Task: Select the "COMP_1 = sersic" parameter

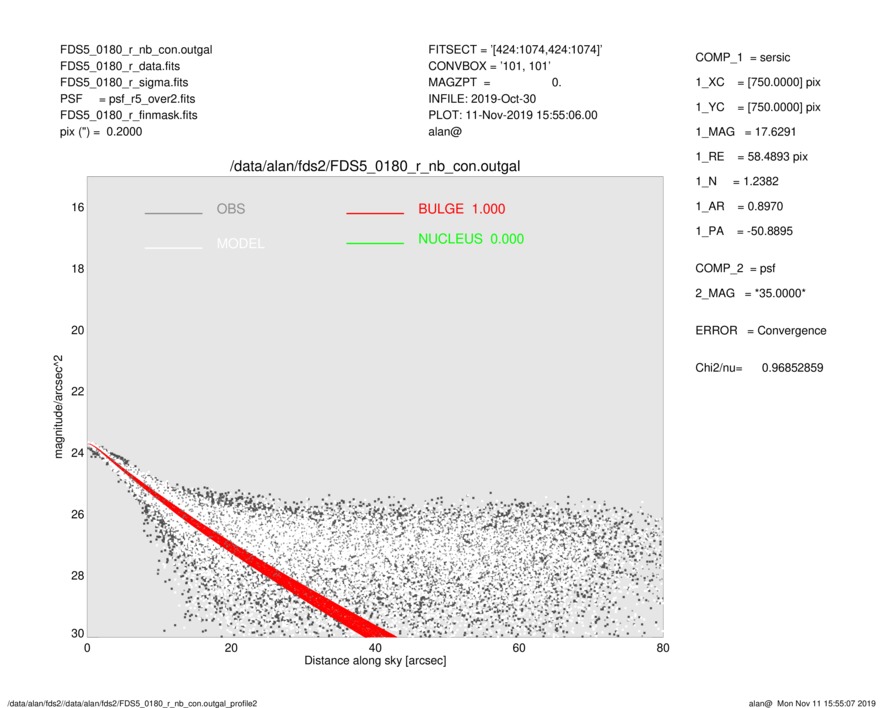Action: 743,58
